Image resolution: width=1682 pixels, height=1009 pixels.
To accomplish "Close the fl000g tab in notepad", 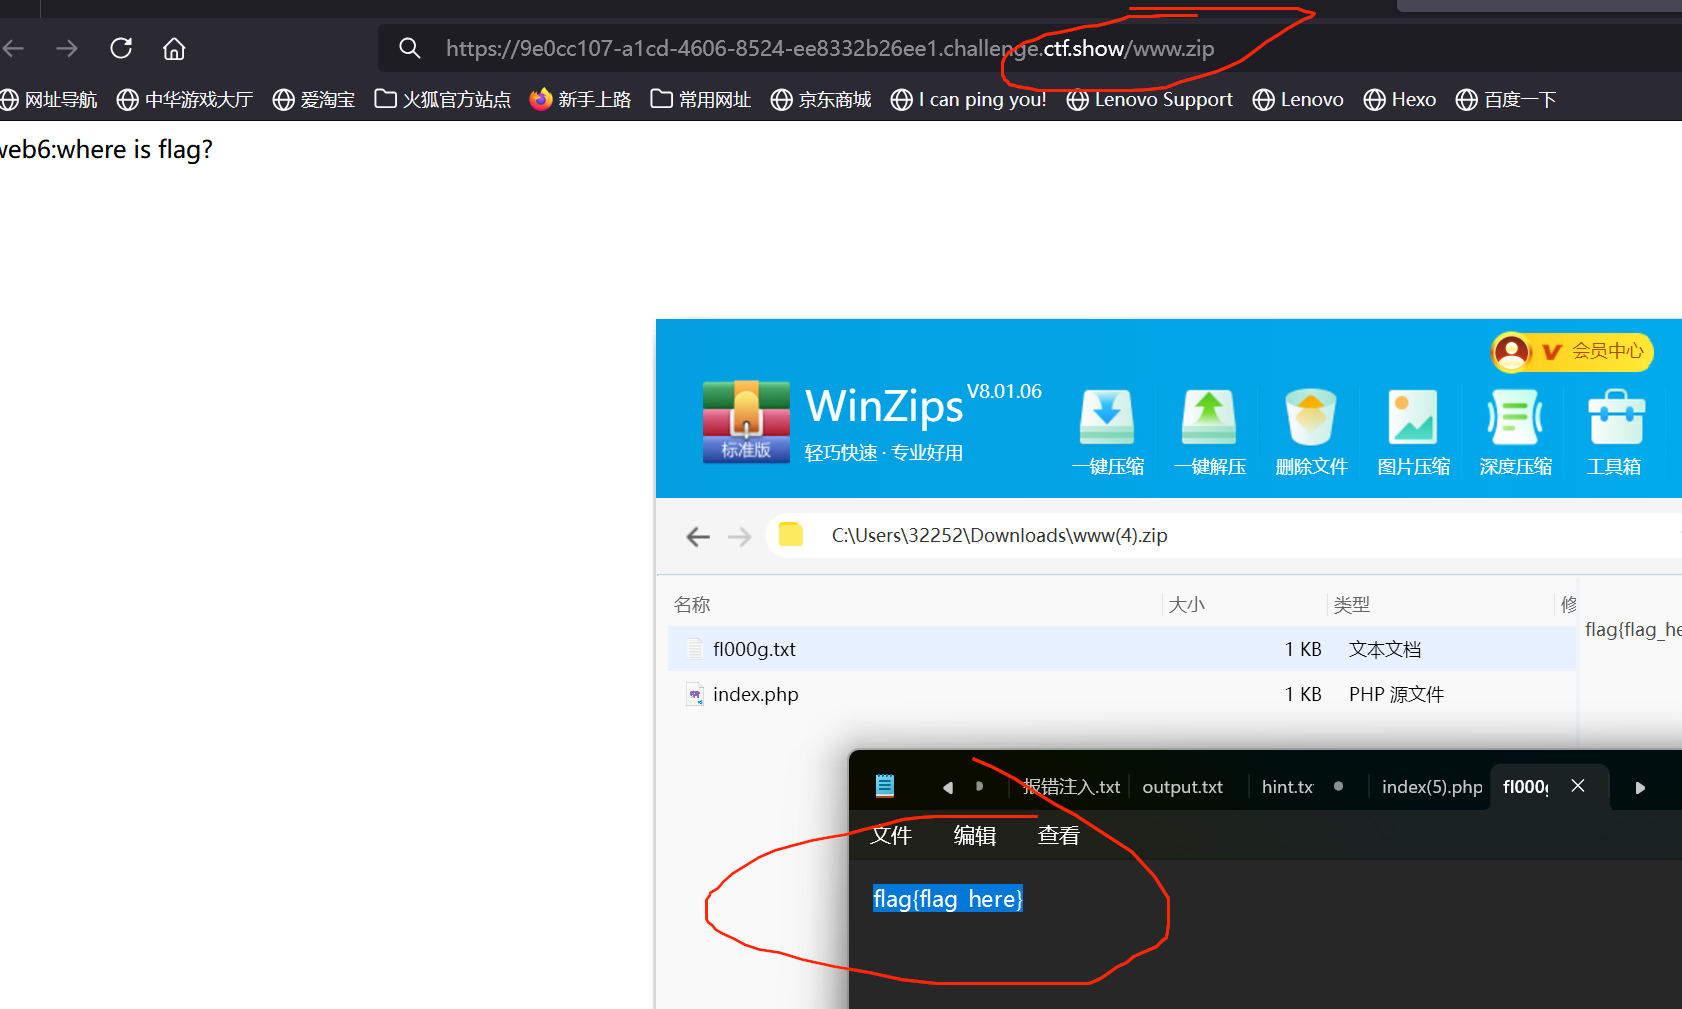I will pyautogui.click(x=1578, y=786).
